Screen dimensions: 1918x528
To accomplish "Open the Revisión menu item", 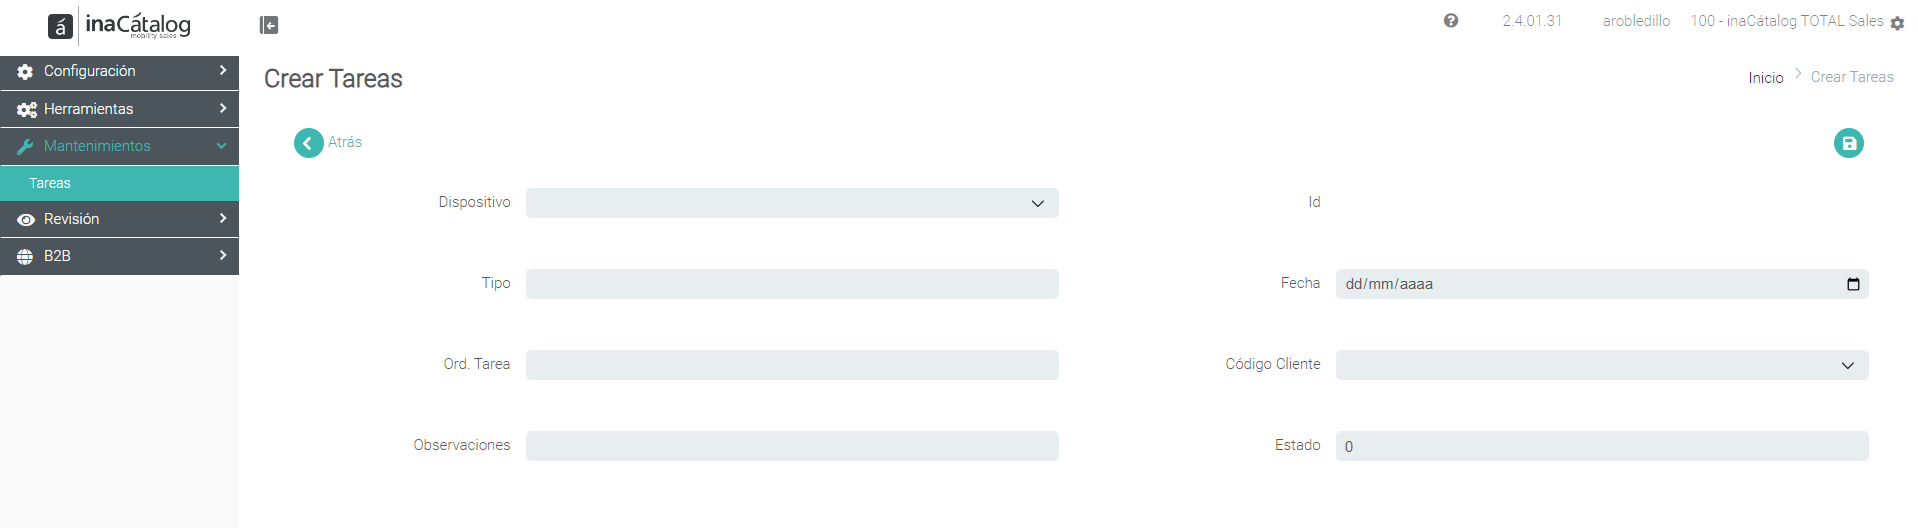I will coord(120,219).
